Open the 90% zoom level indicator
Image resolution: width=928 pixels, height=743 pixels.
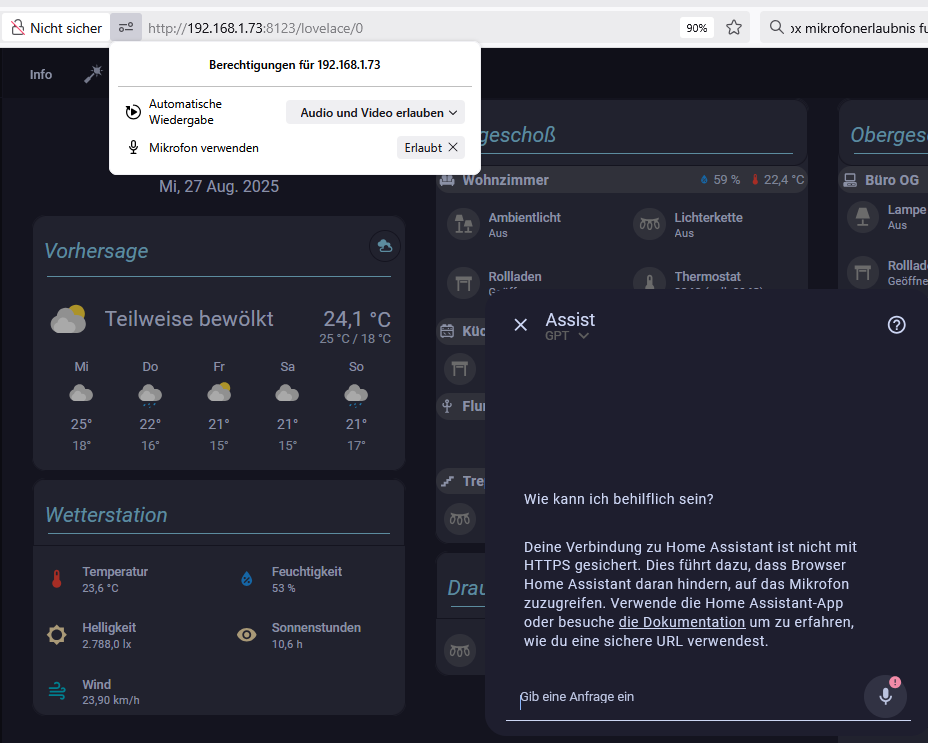coord(697,28)
